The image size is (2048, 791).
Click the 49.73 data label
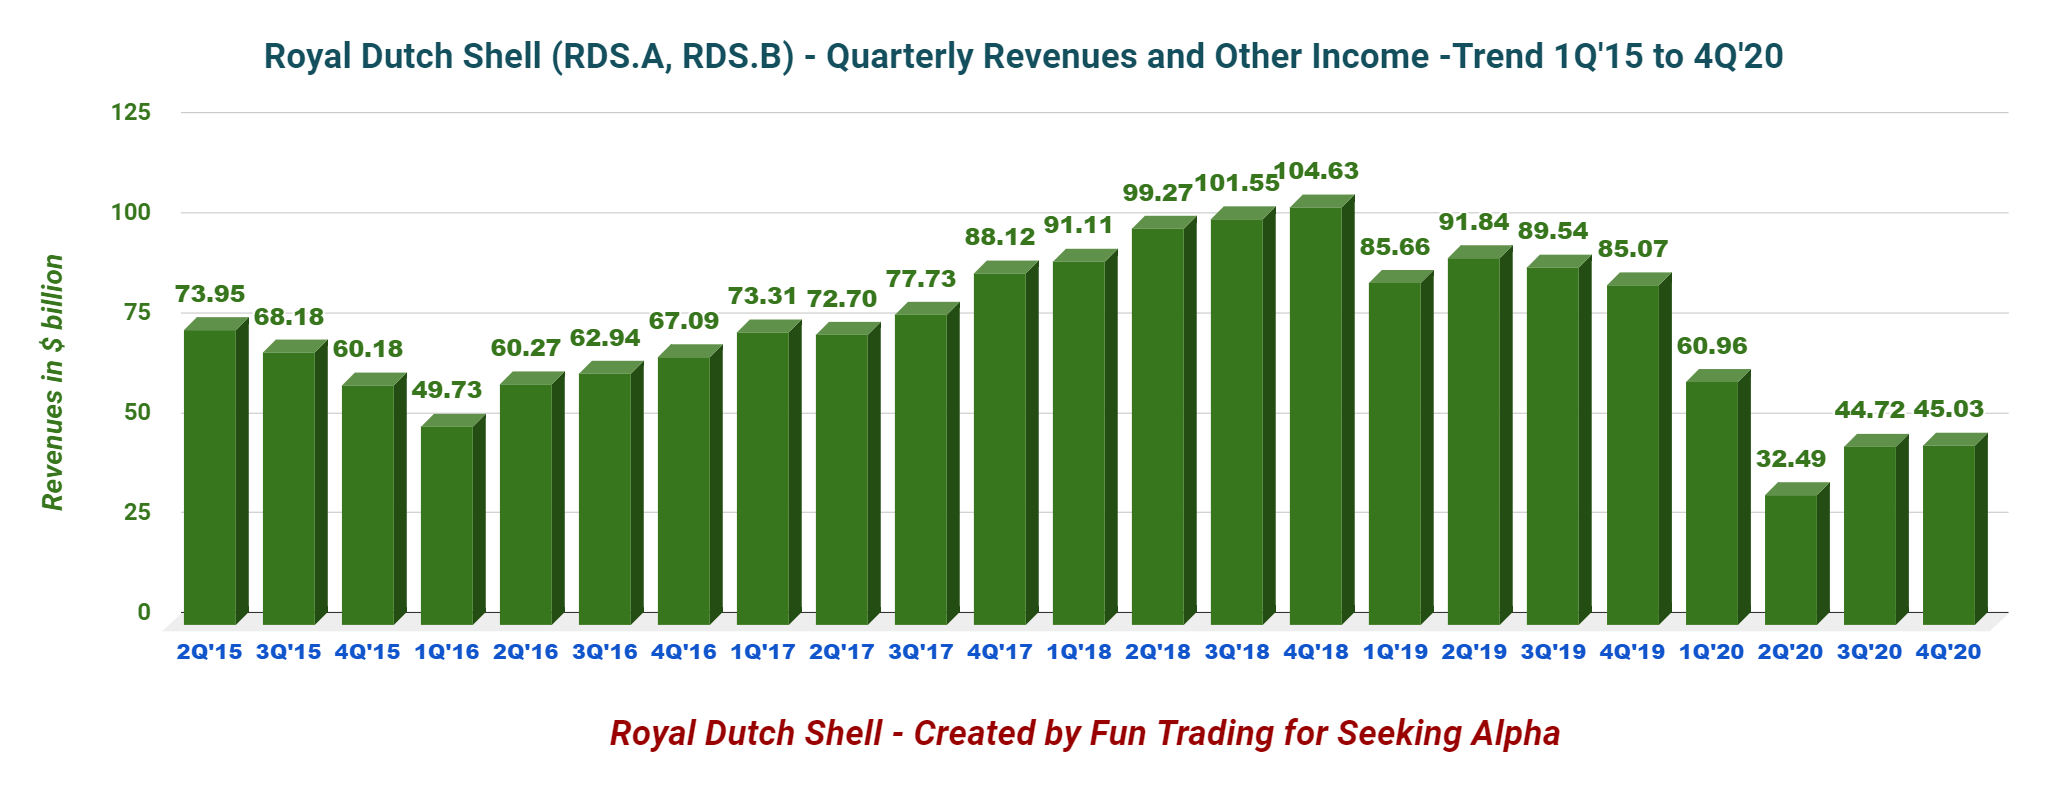click(447, 390)
